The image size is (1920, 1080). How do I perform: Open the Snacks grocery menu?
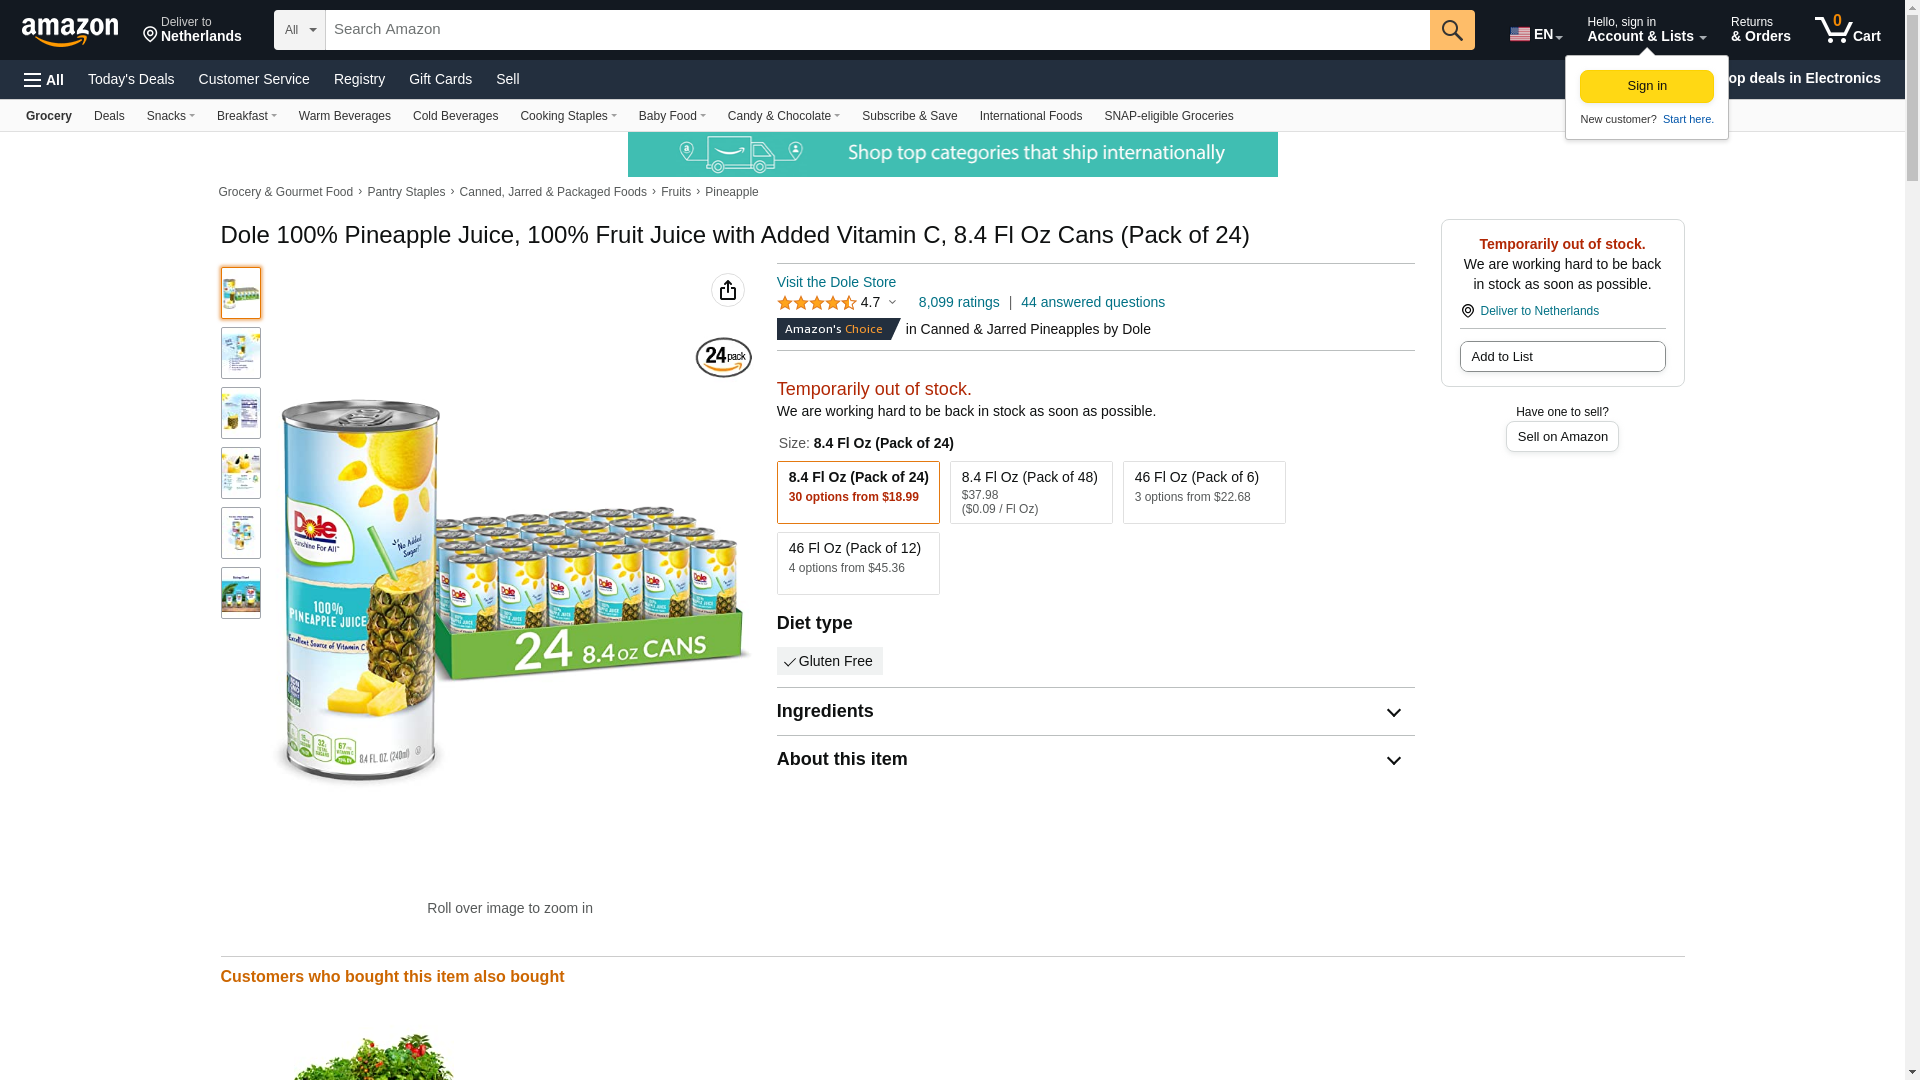(x=170, y=116)
